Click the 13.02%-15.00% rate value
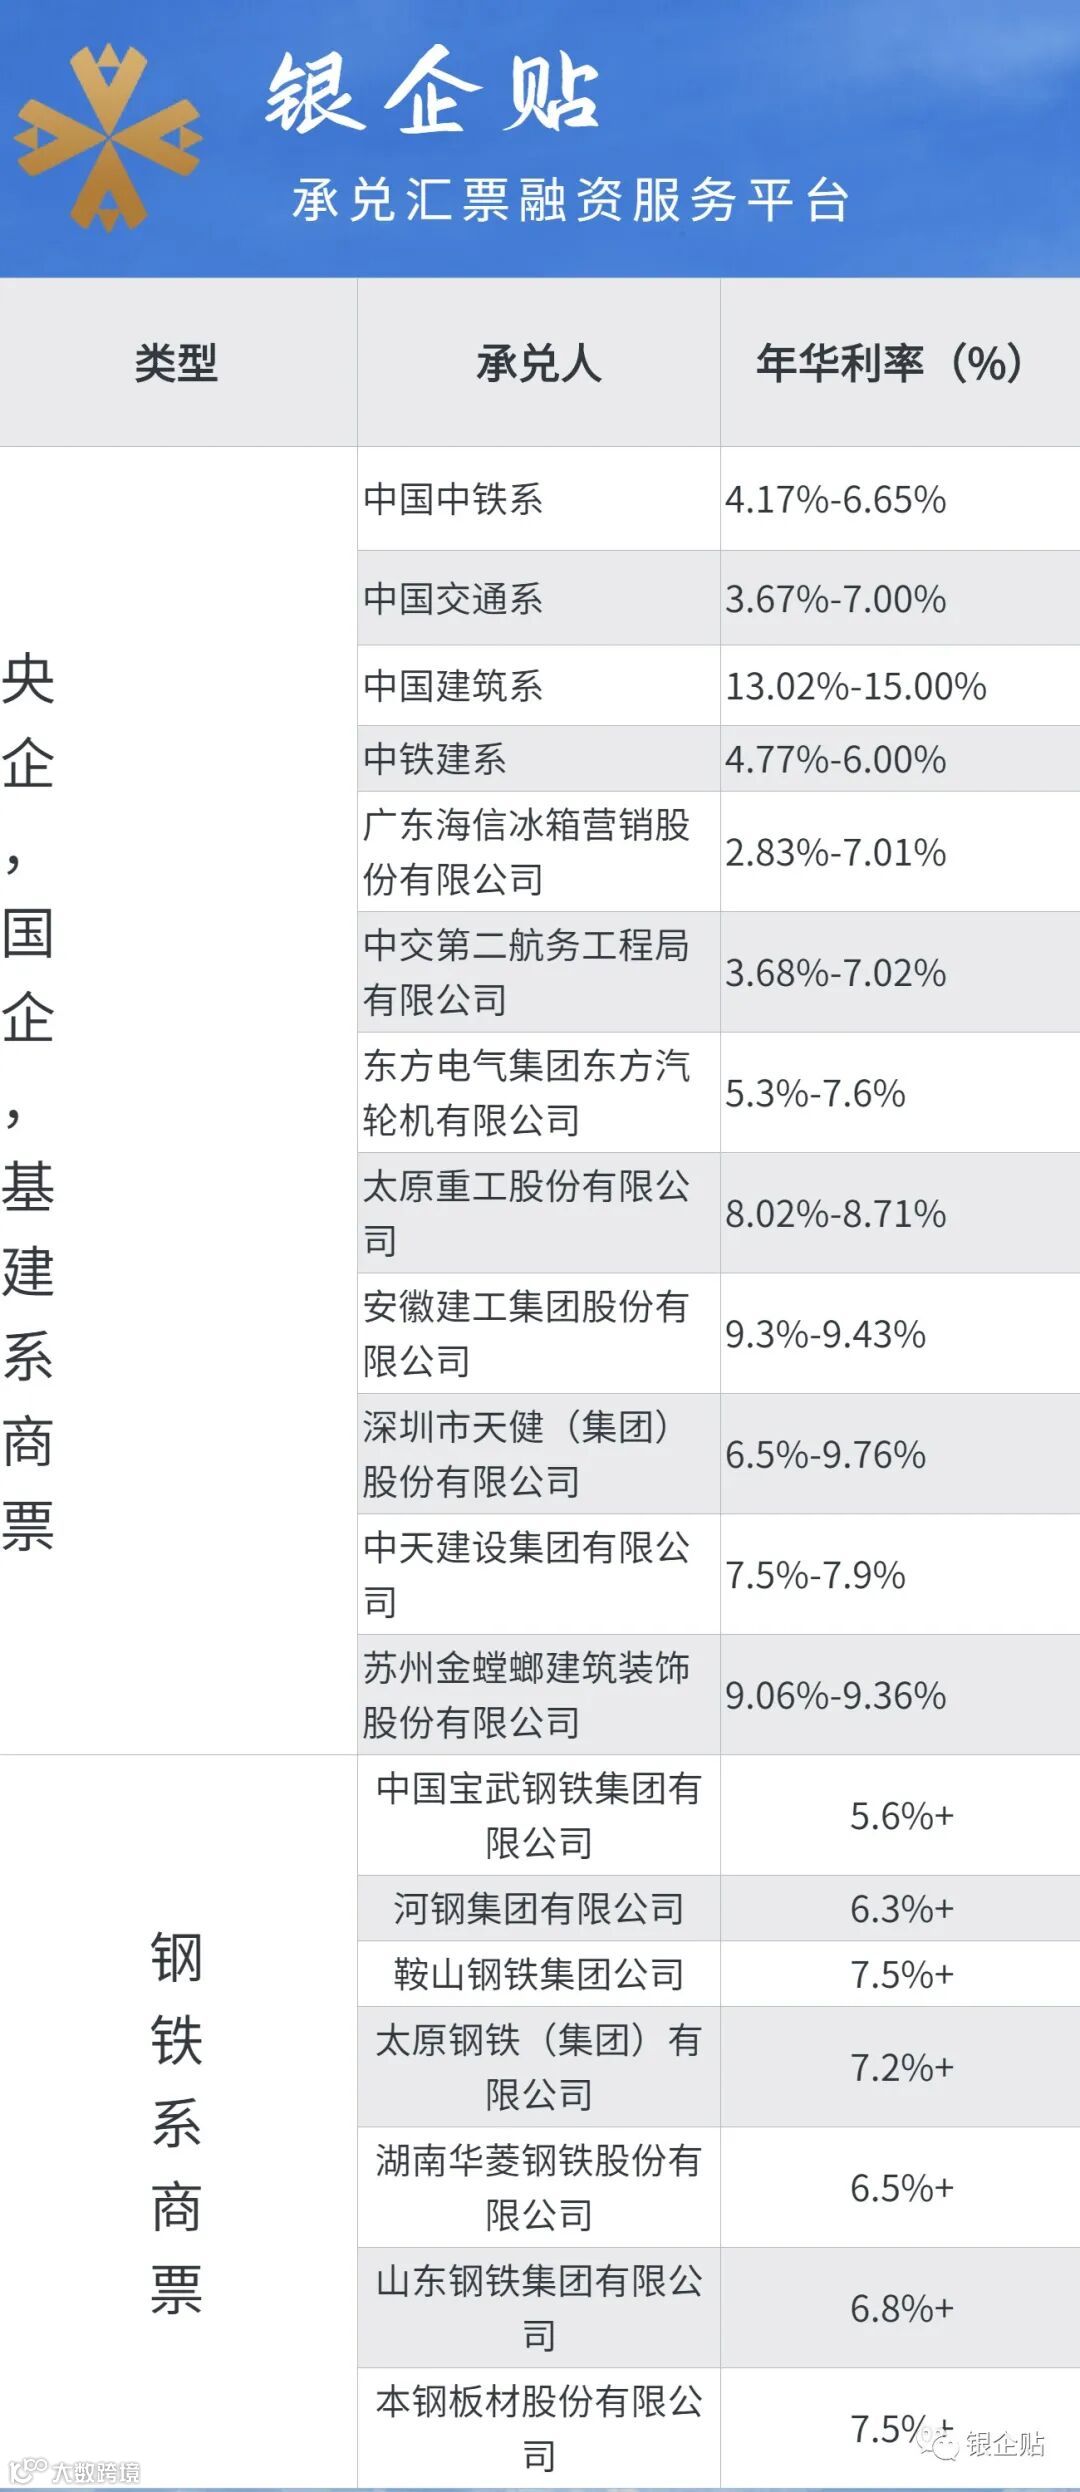 coord(856,686)
